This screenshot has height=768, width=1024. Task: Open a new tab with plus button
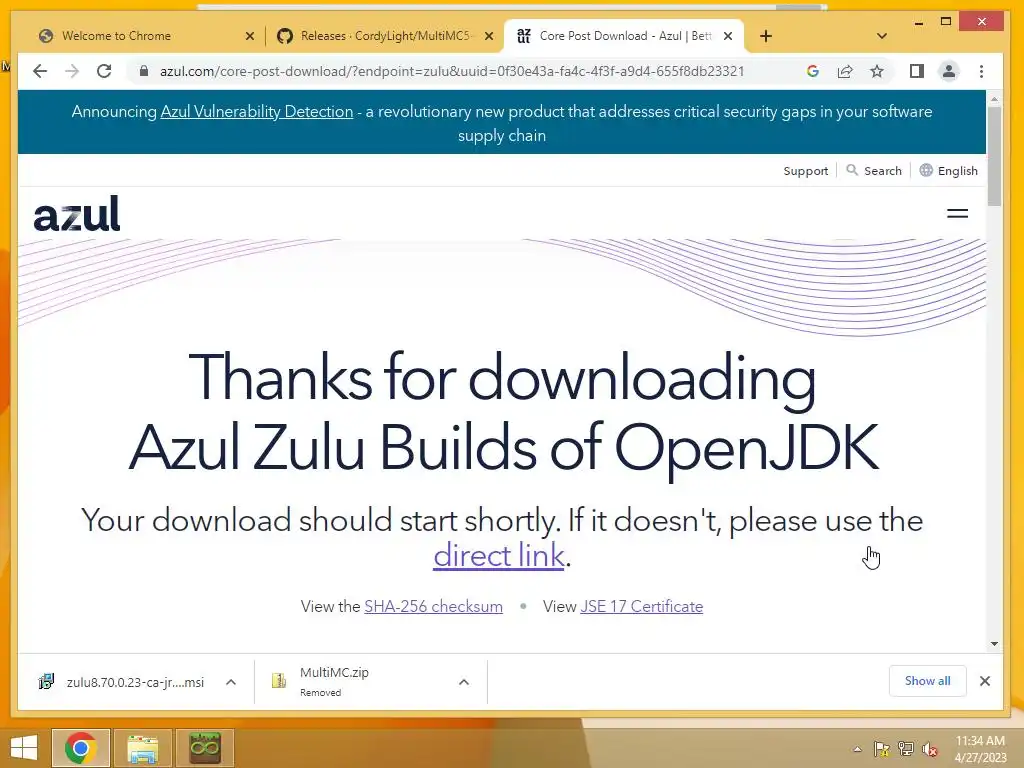pos(766,36)
